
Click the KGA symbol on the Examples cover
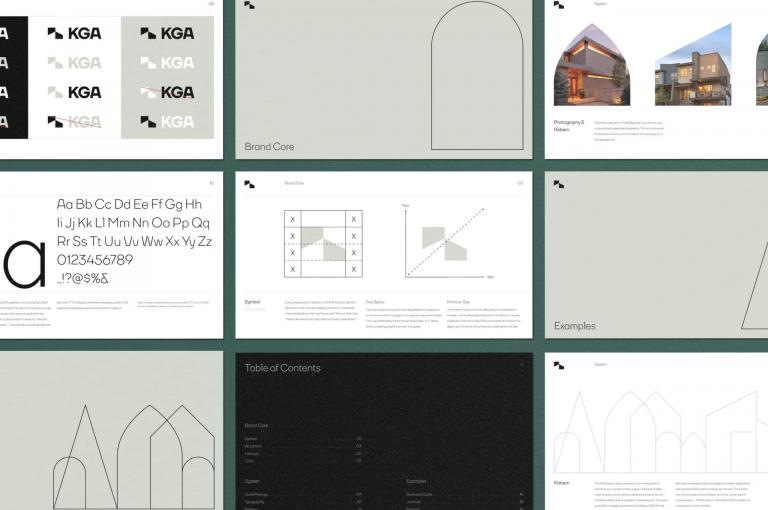click(559, 184)
